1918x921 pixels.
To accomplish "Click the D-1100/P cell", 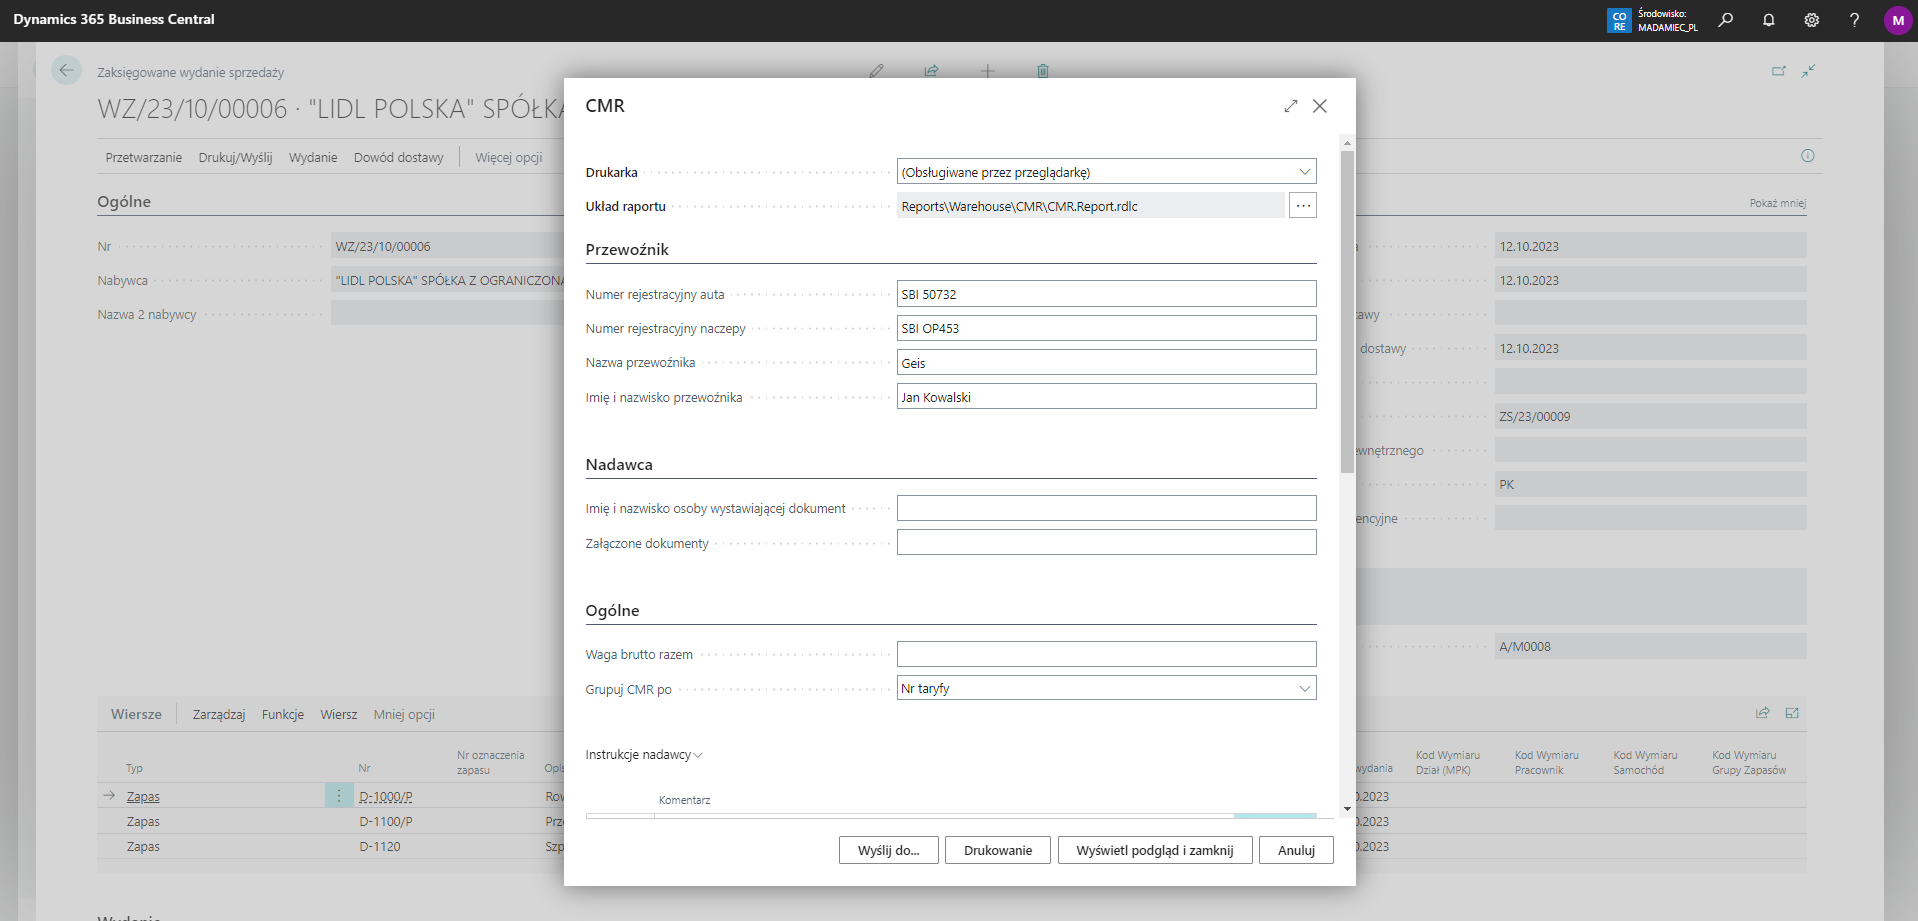I will coord(386,821).
